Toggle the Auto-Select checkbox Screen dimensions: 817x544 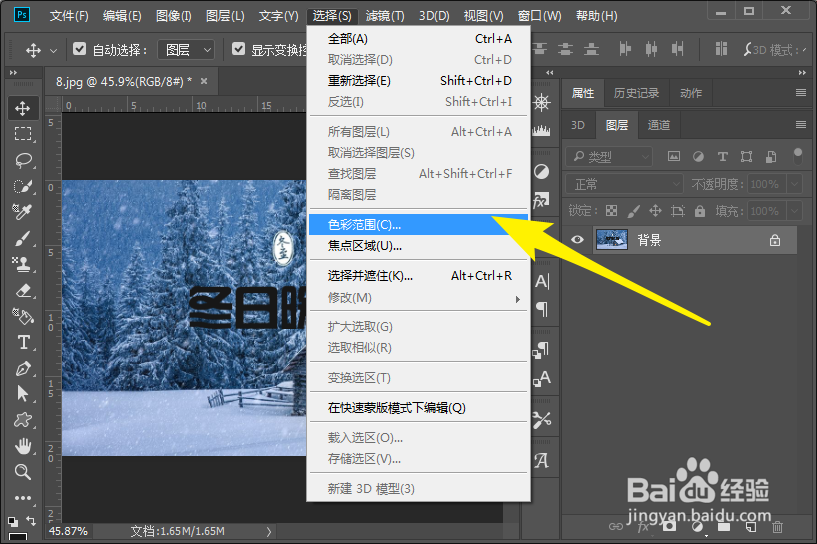79,49
